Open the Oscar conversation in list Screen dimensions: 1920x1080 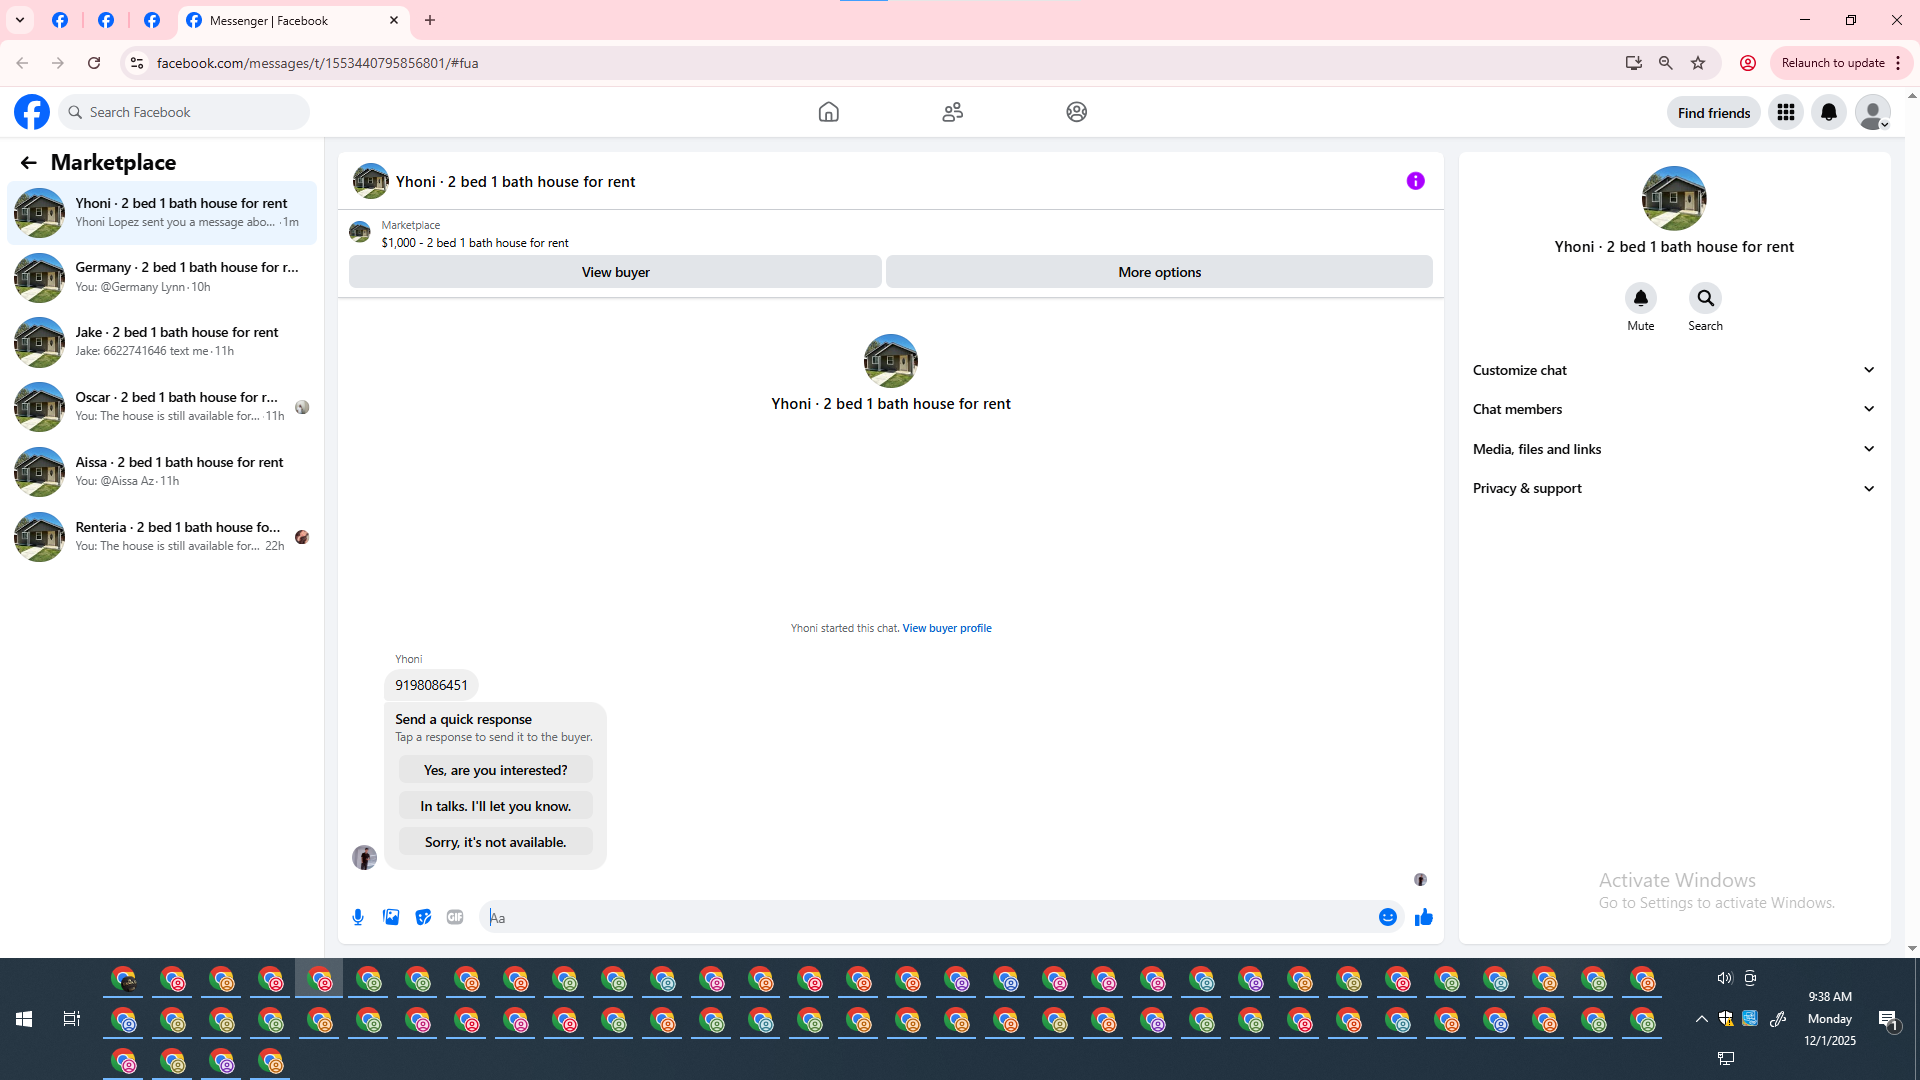[162, 407]
